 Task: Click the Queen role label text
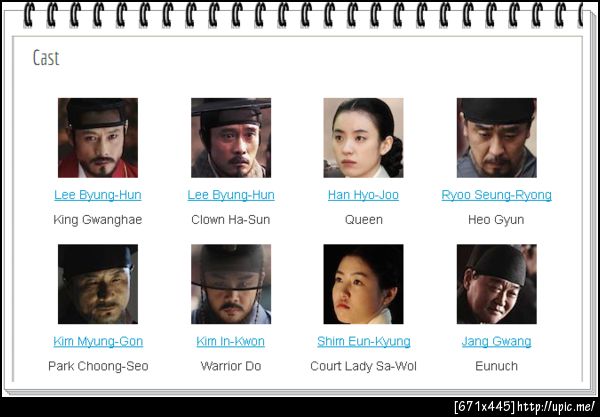tap(364, 220)
